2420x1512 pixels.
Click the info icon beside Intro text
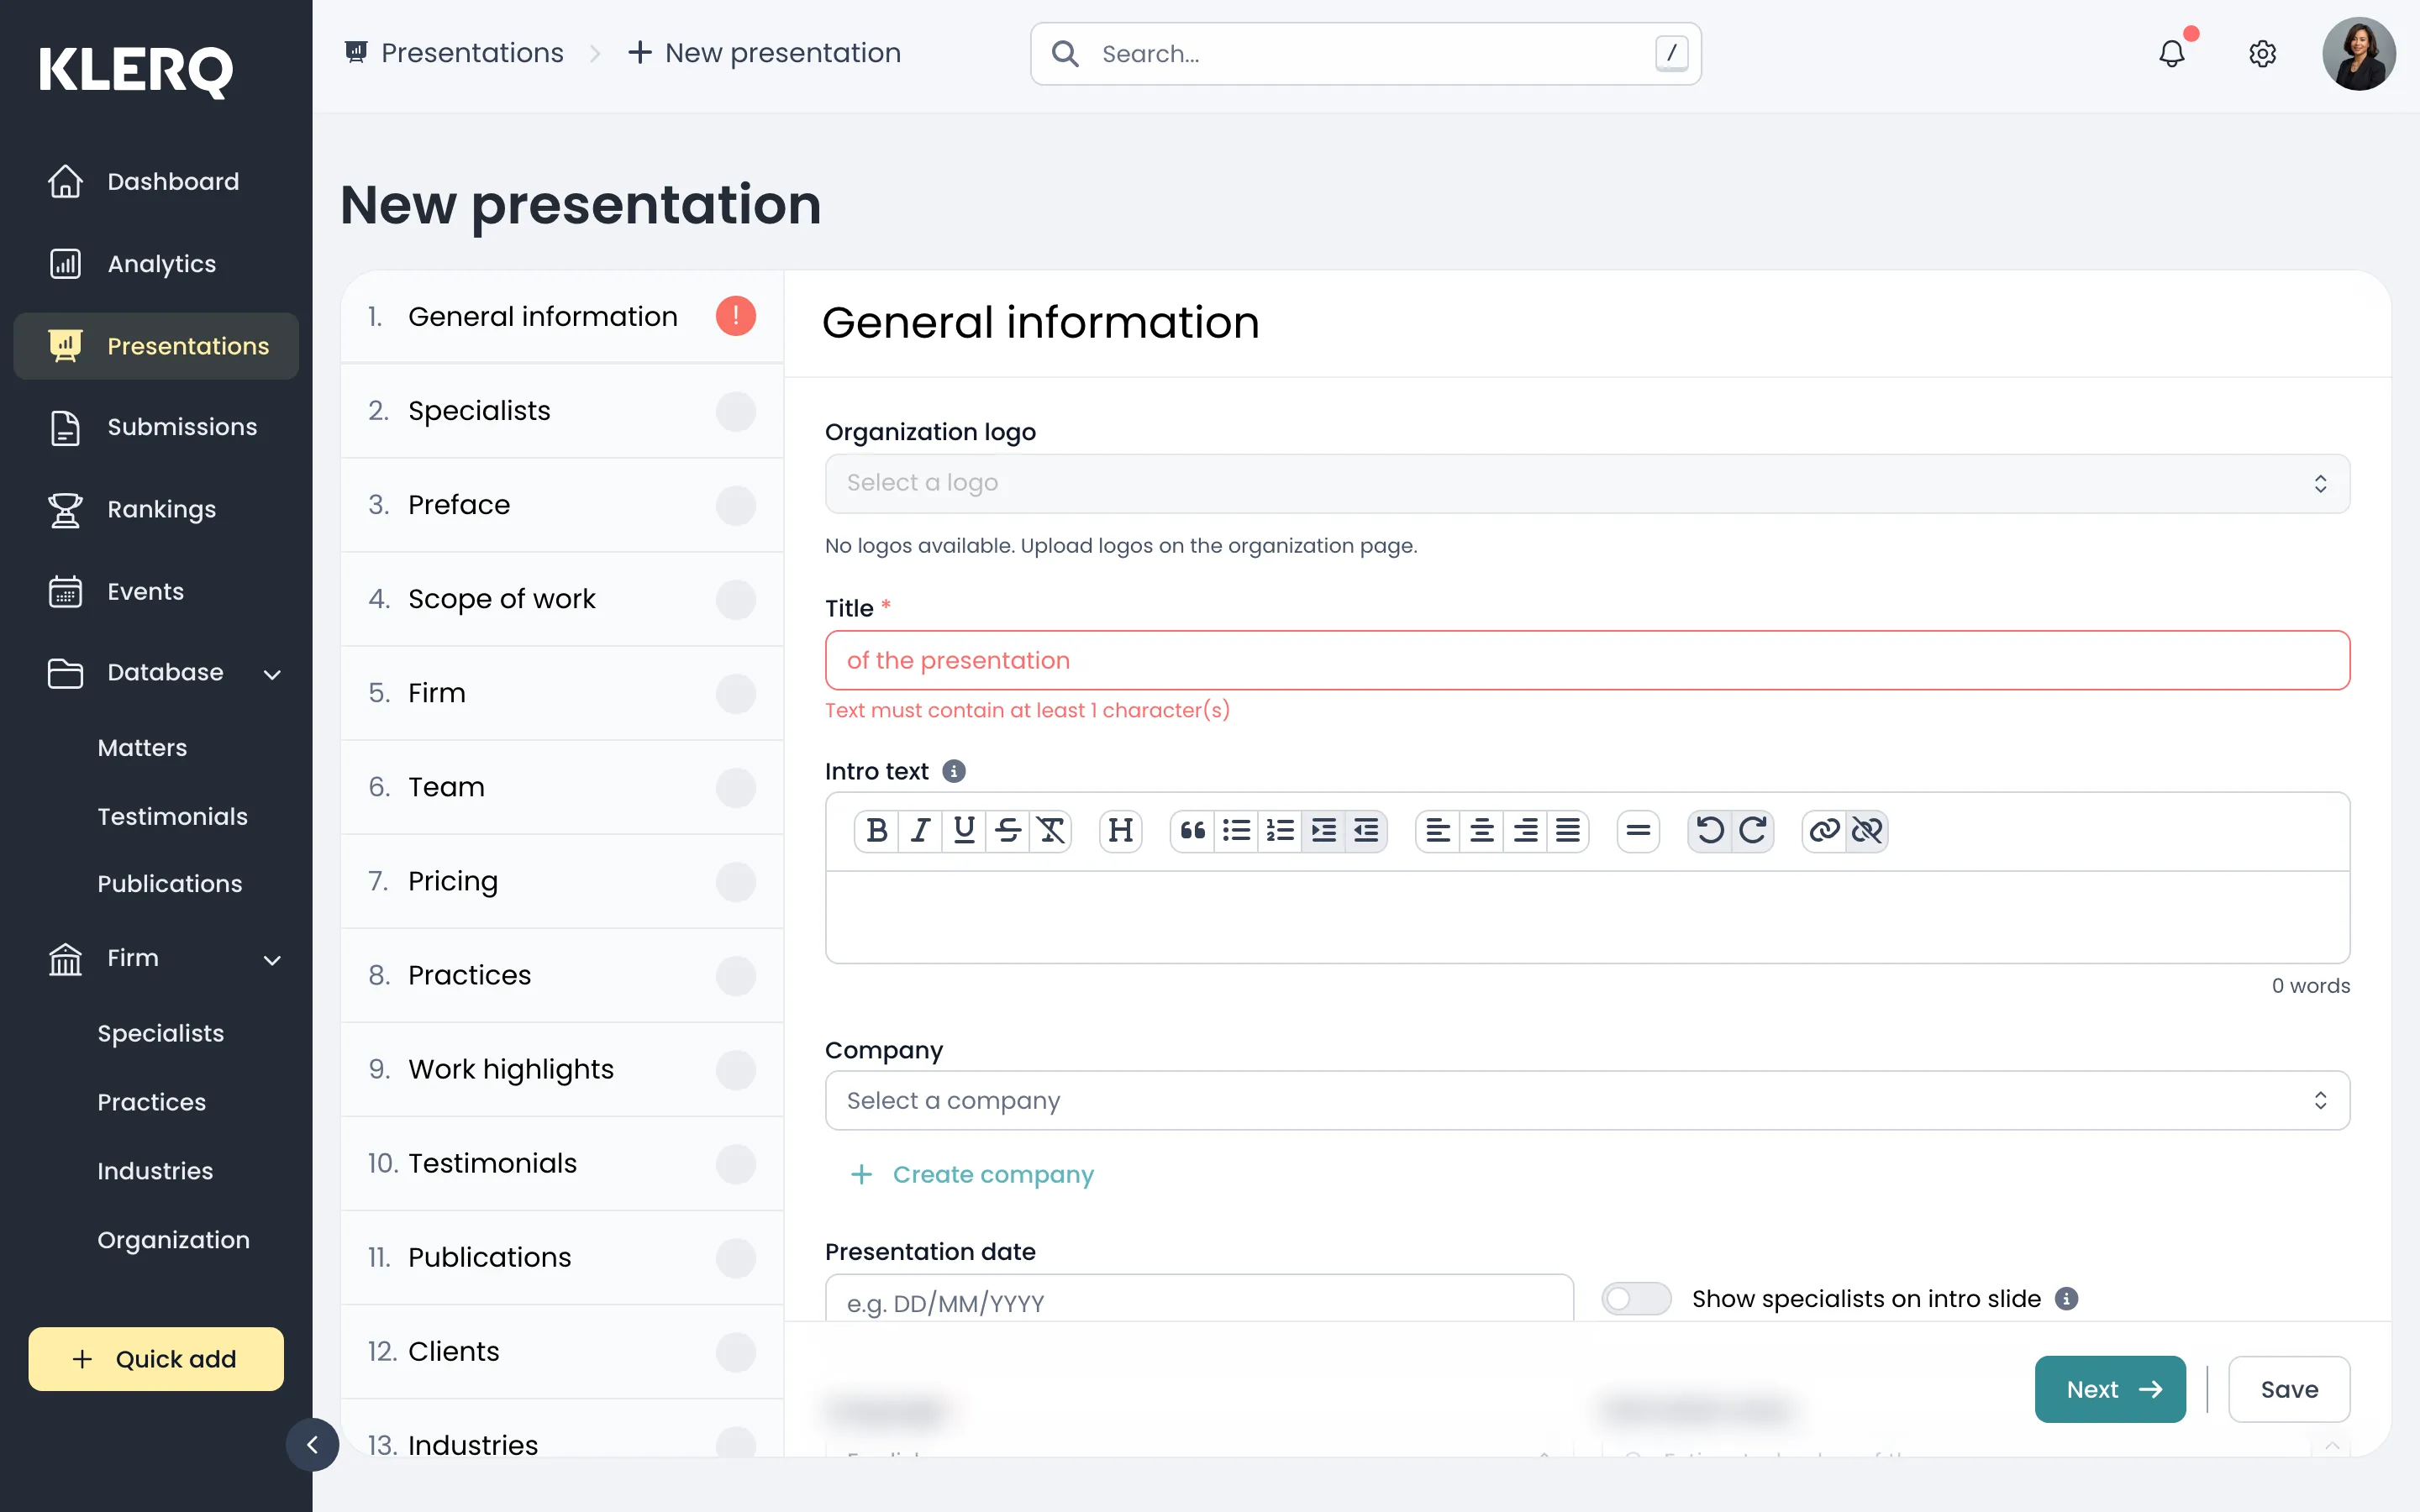pos(954,771)
